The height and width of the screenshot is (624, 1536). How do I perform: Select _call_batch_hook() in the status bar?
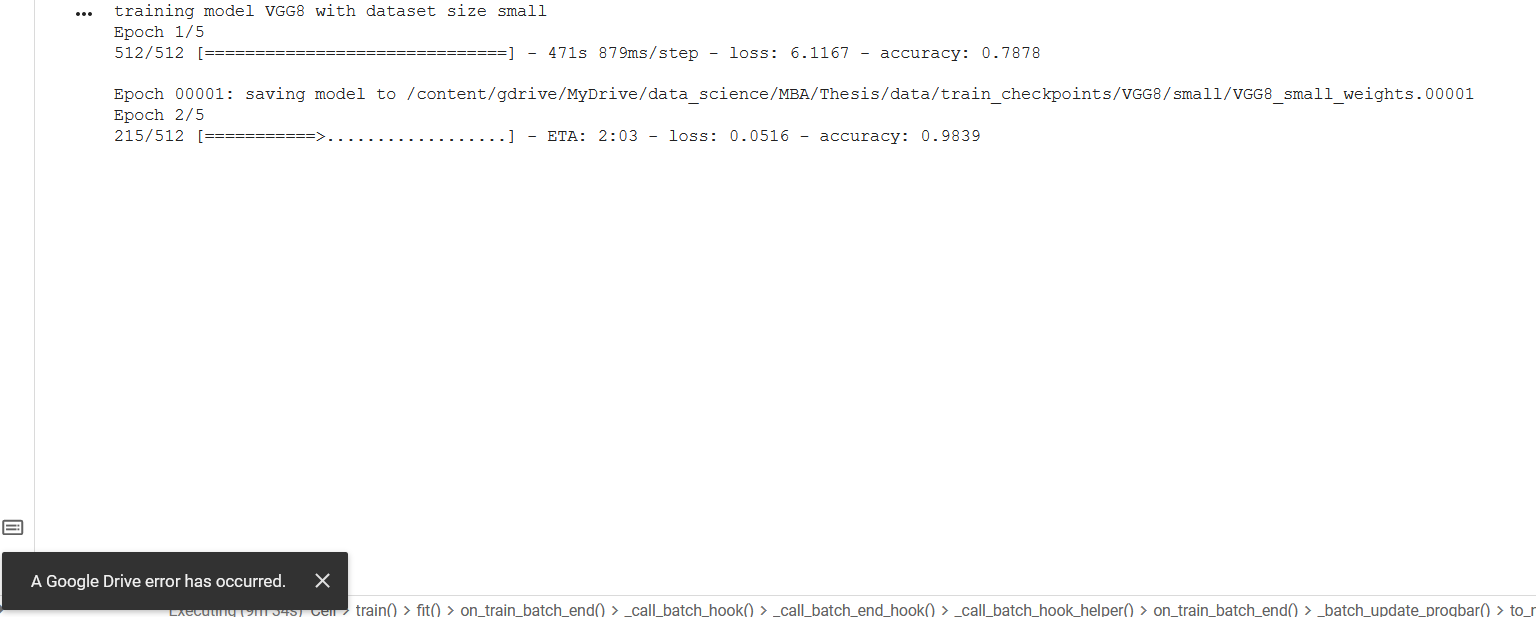(689, 610)
